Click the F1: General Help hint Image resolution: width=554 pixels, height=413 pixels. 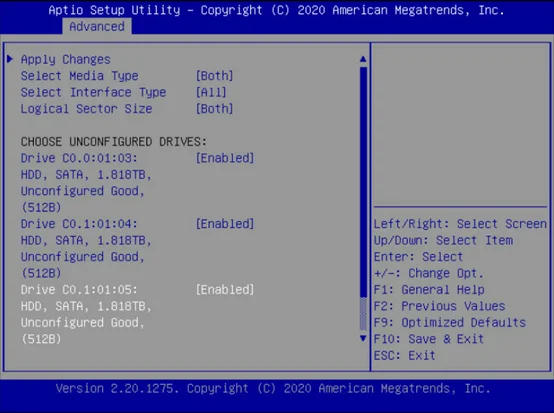(x=429, y=290)
